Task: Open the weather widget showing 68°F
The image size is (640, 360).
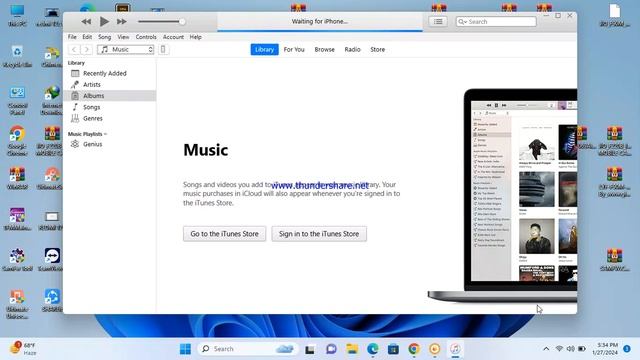Action: tap(24, 349)
